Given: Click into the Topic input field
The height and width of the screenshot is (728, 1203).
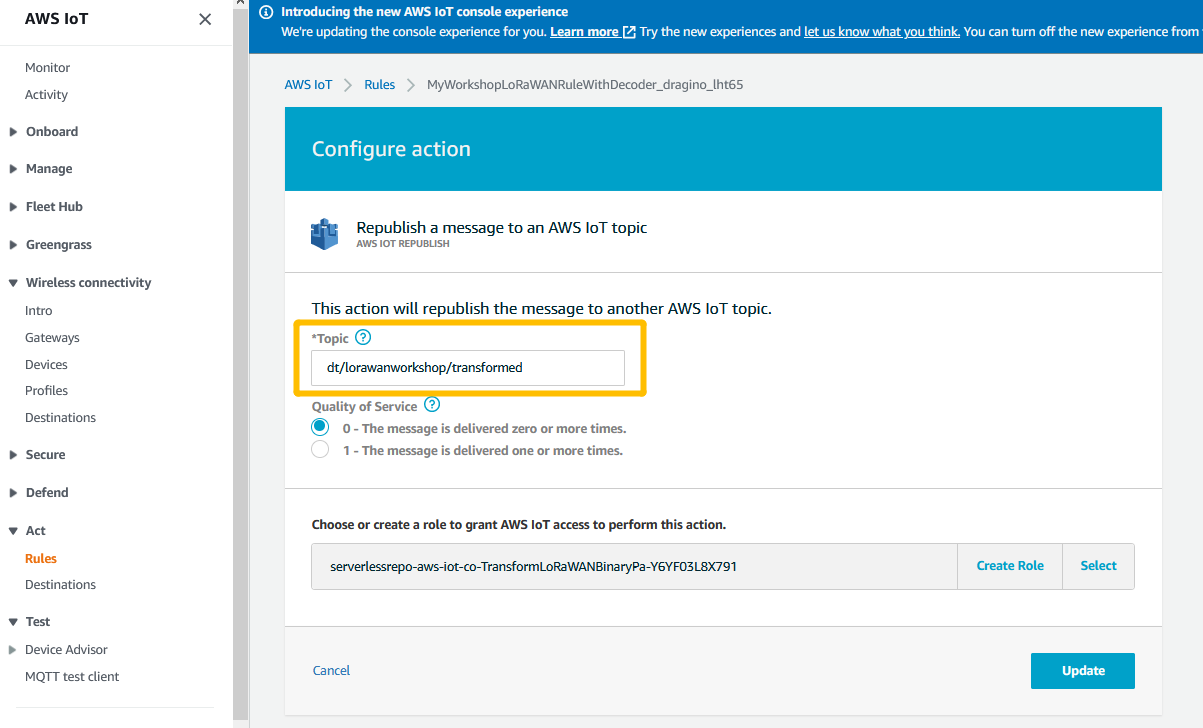Looking at the screenshot, I should 468,368.
